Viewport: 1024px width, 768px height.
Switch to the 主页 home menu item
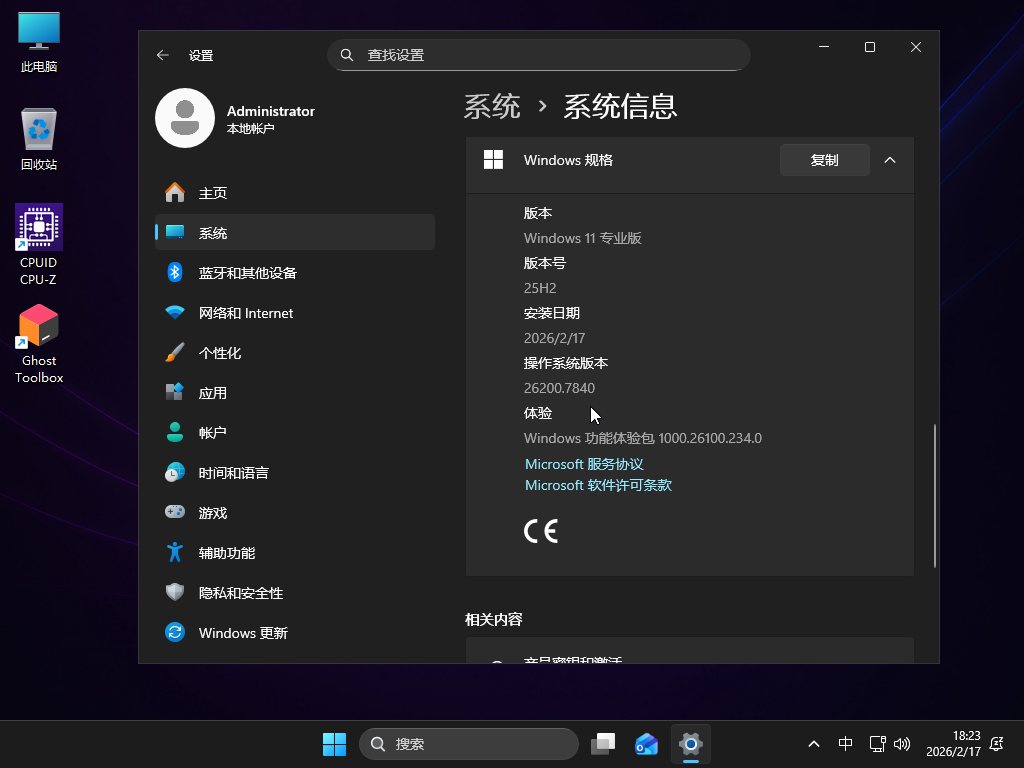tap(213, 193)
